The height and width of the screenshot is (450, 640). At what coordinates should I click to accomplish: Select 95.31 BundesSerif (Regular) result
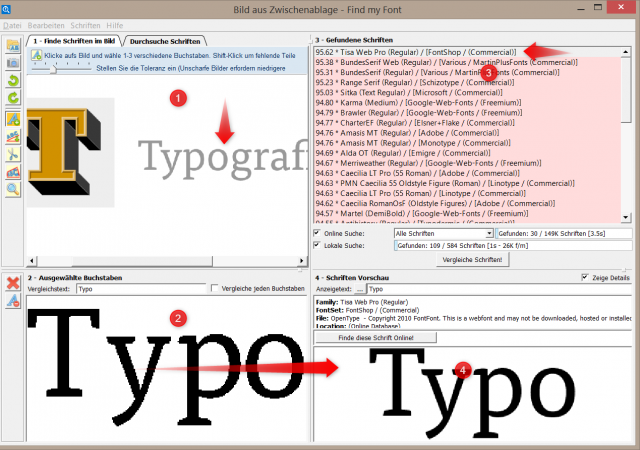click(467, 72)
